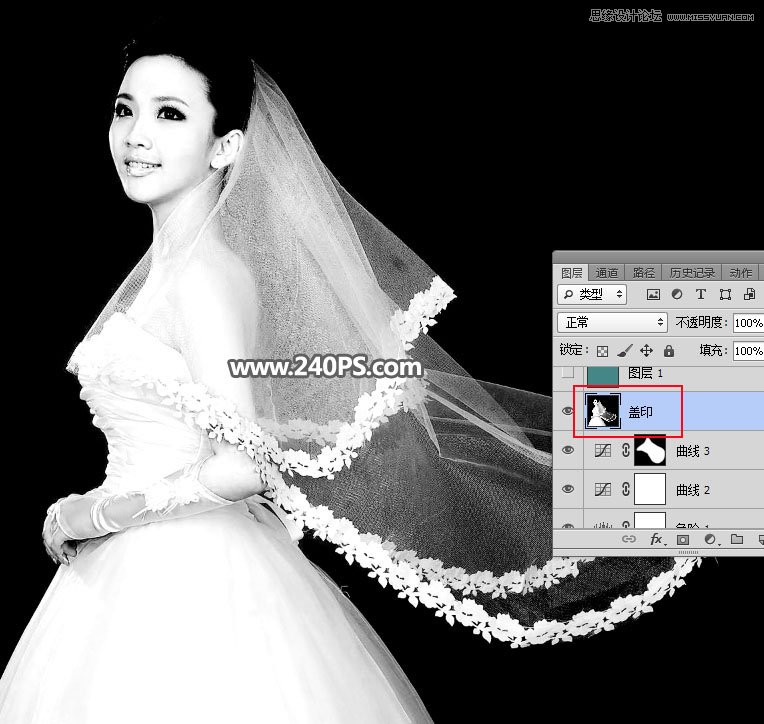Open the 类型 layer filter dropdown
The image size is (764, 724).
592,294
